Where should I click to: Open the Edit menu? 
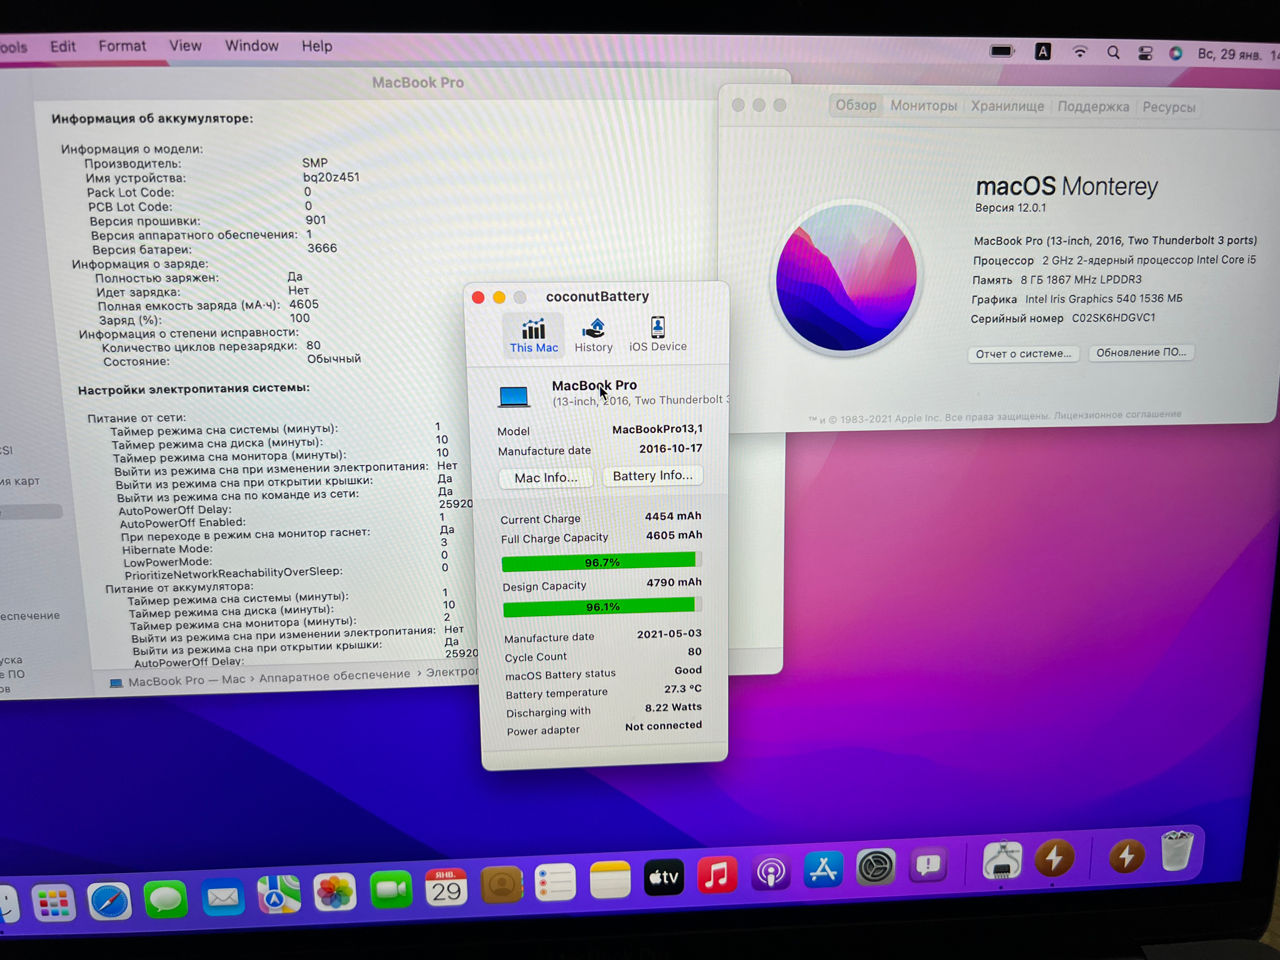pyautogui.click(x=63, y=46)
